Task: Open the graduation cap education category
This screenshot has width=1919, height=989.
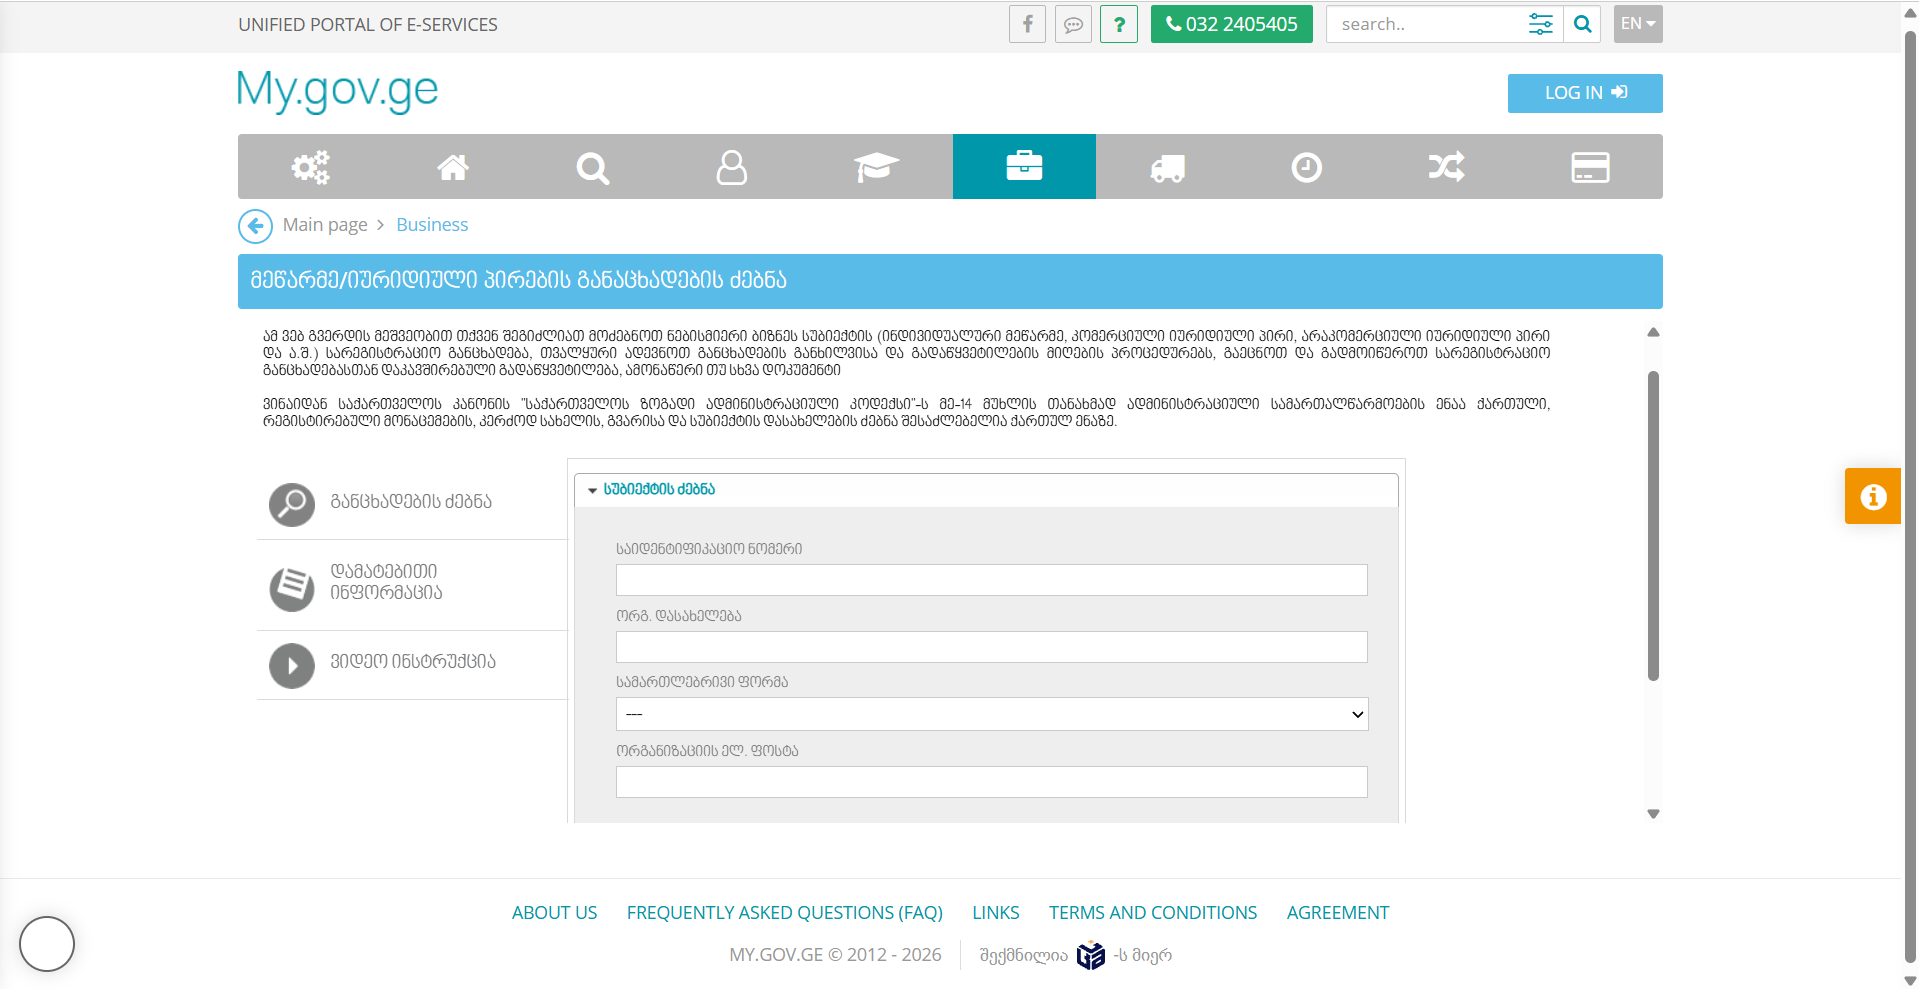Action: pyautogui.click(x=877, y=167)
